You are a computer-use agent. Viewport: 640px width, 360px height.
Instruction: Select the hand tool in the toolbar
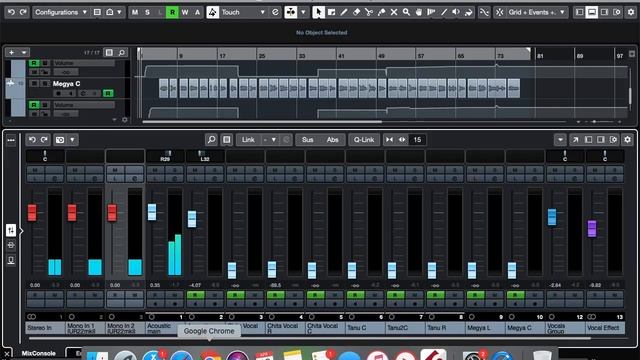[x=419, y=12]
